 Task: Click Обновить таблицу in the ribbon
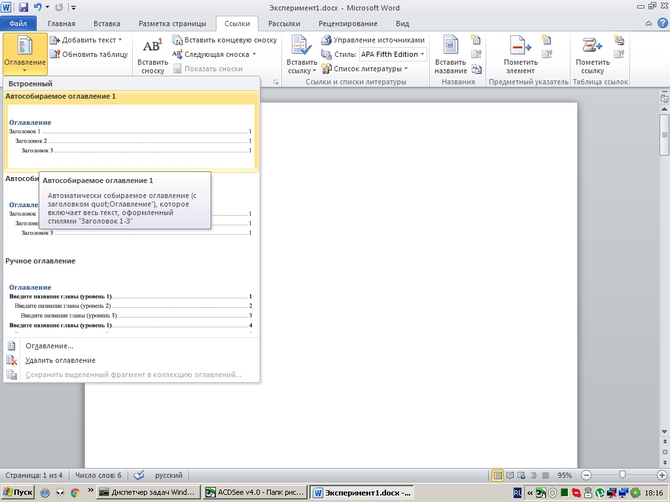88,54
